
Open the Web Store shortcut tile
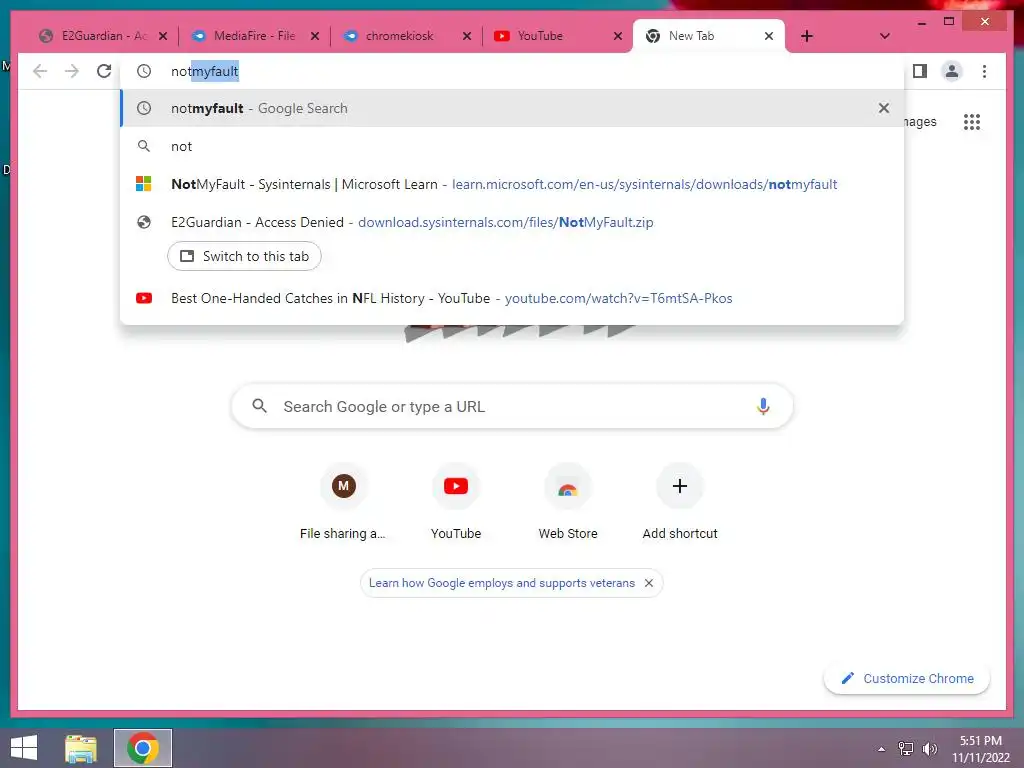pos(568,502)
